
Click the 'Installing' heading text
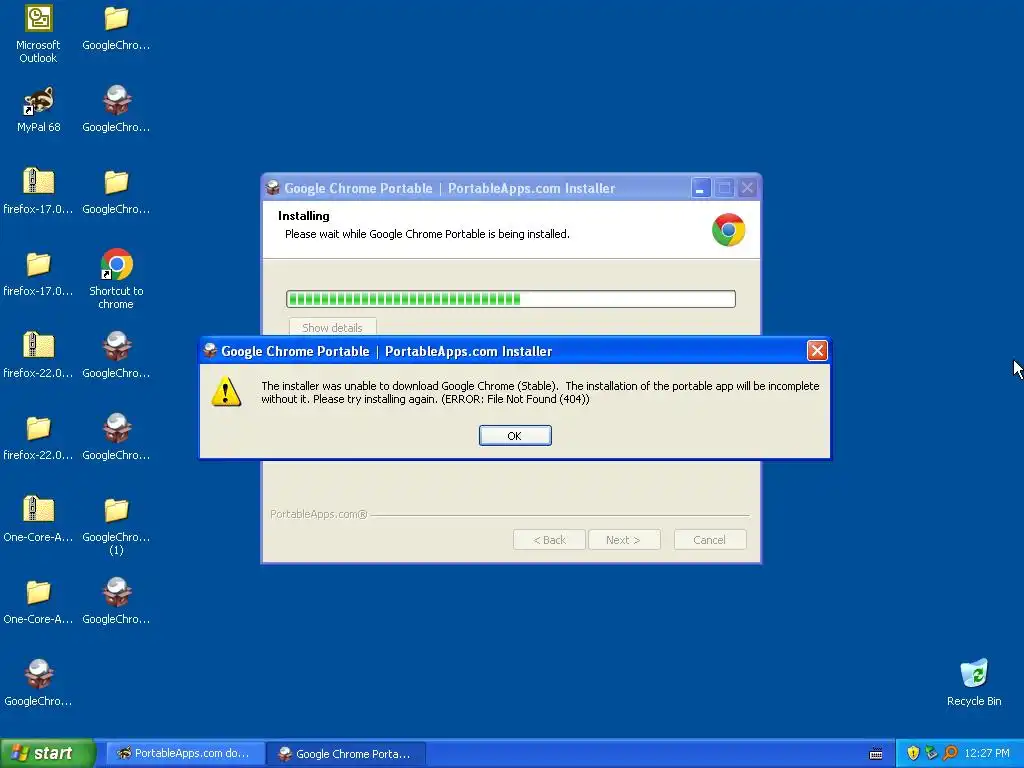pos(304,216)
